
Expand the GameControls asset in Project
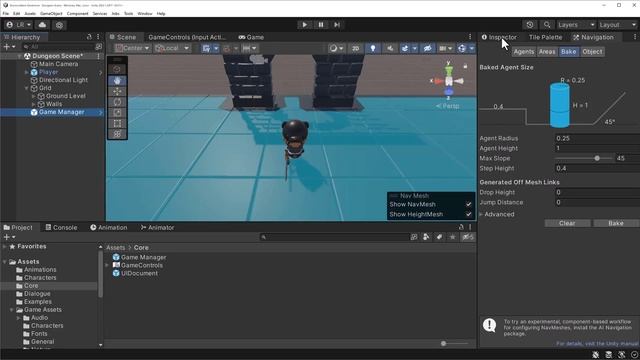click(x=107, y=265)
